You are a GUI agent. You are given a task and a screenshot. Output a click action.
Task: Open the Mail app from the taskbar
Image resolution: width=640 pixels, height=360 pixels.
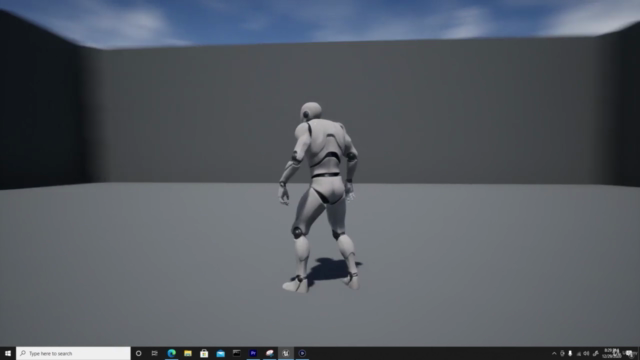220,353
